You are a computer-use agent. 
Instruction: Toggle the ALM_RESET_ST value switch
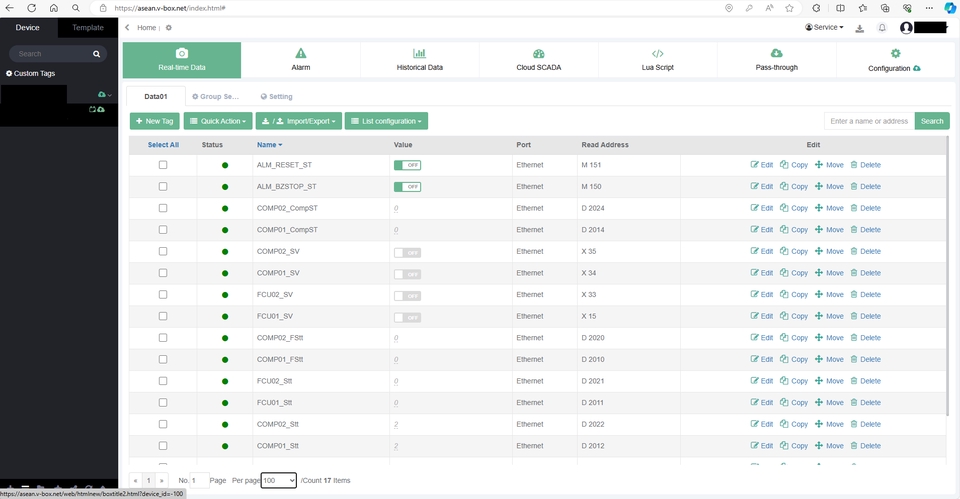[407, 165]
